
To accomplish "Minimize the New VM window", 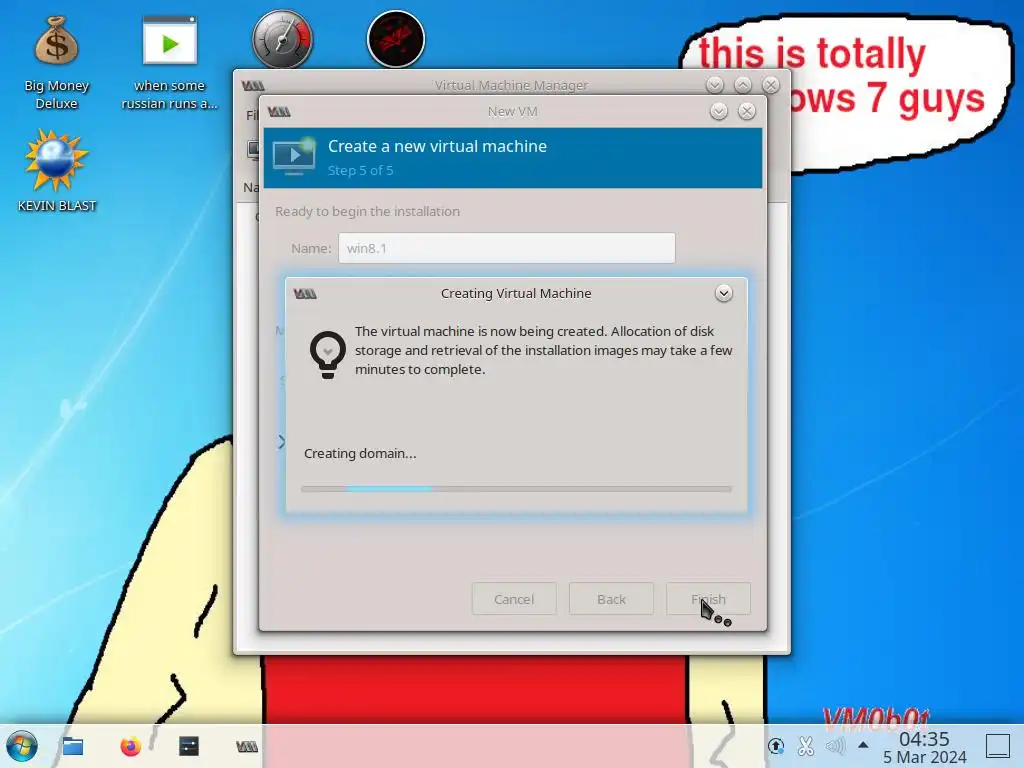I will pos(719,111).
